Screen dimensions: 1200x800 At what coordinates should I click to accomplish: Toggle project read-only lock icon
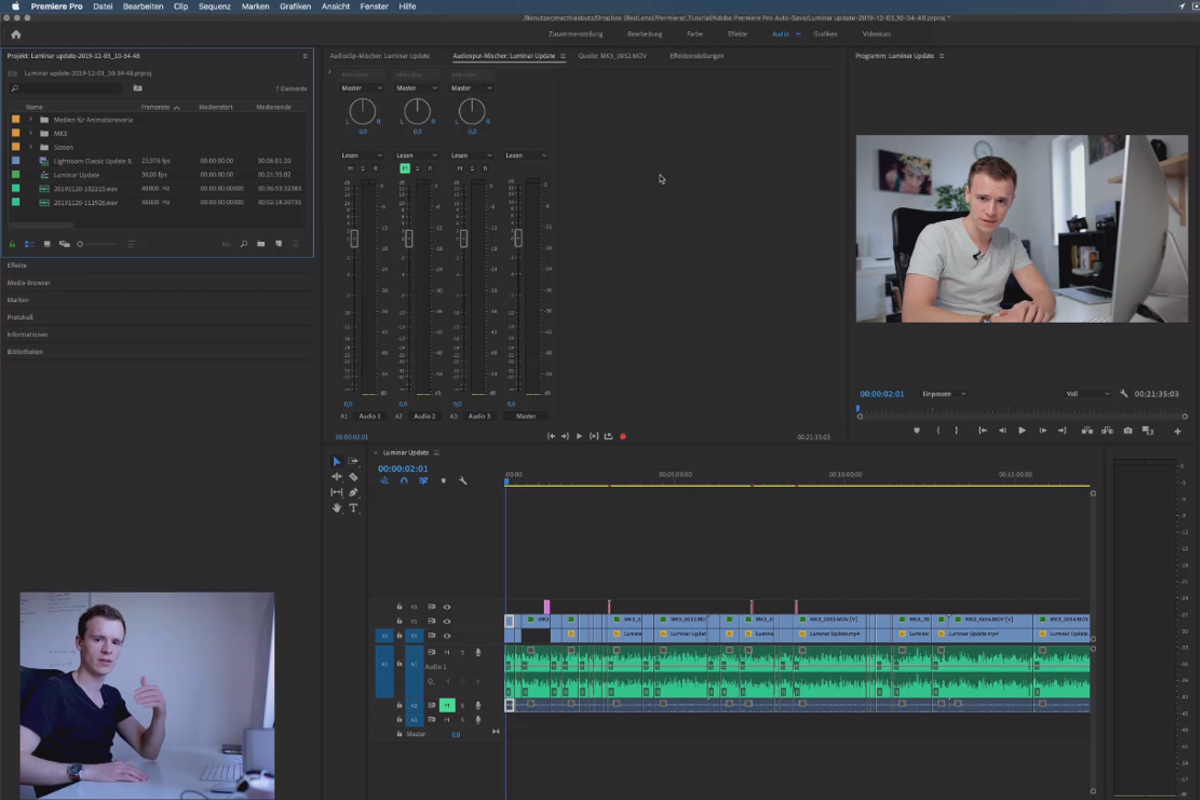tap(12, 244)
